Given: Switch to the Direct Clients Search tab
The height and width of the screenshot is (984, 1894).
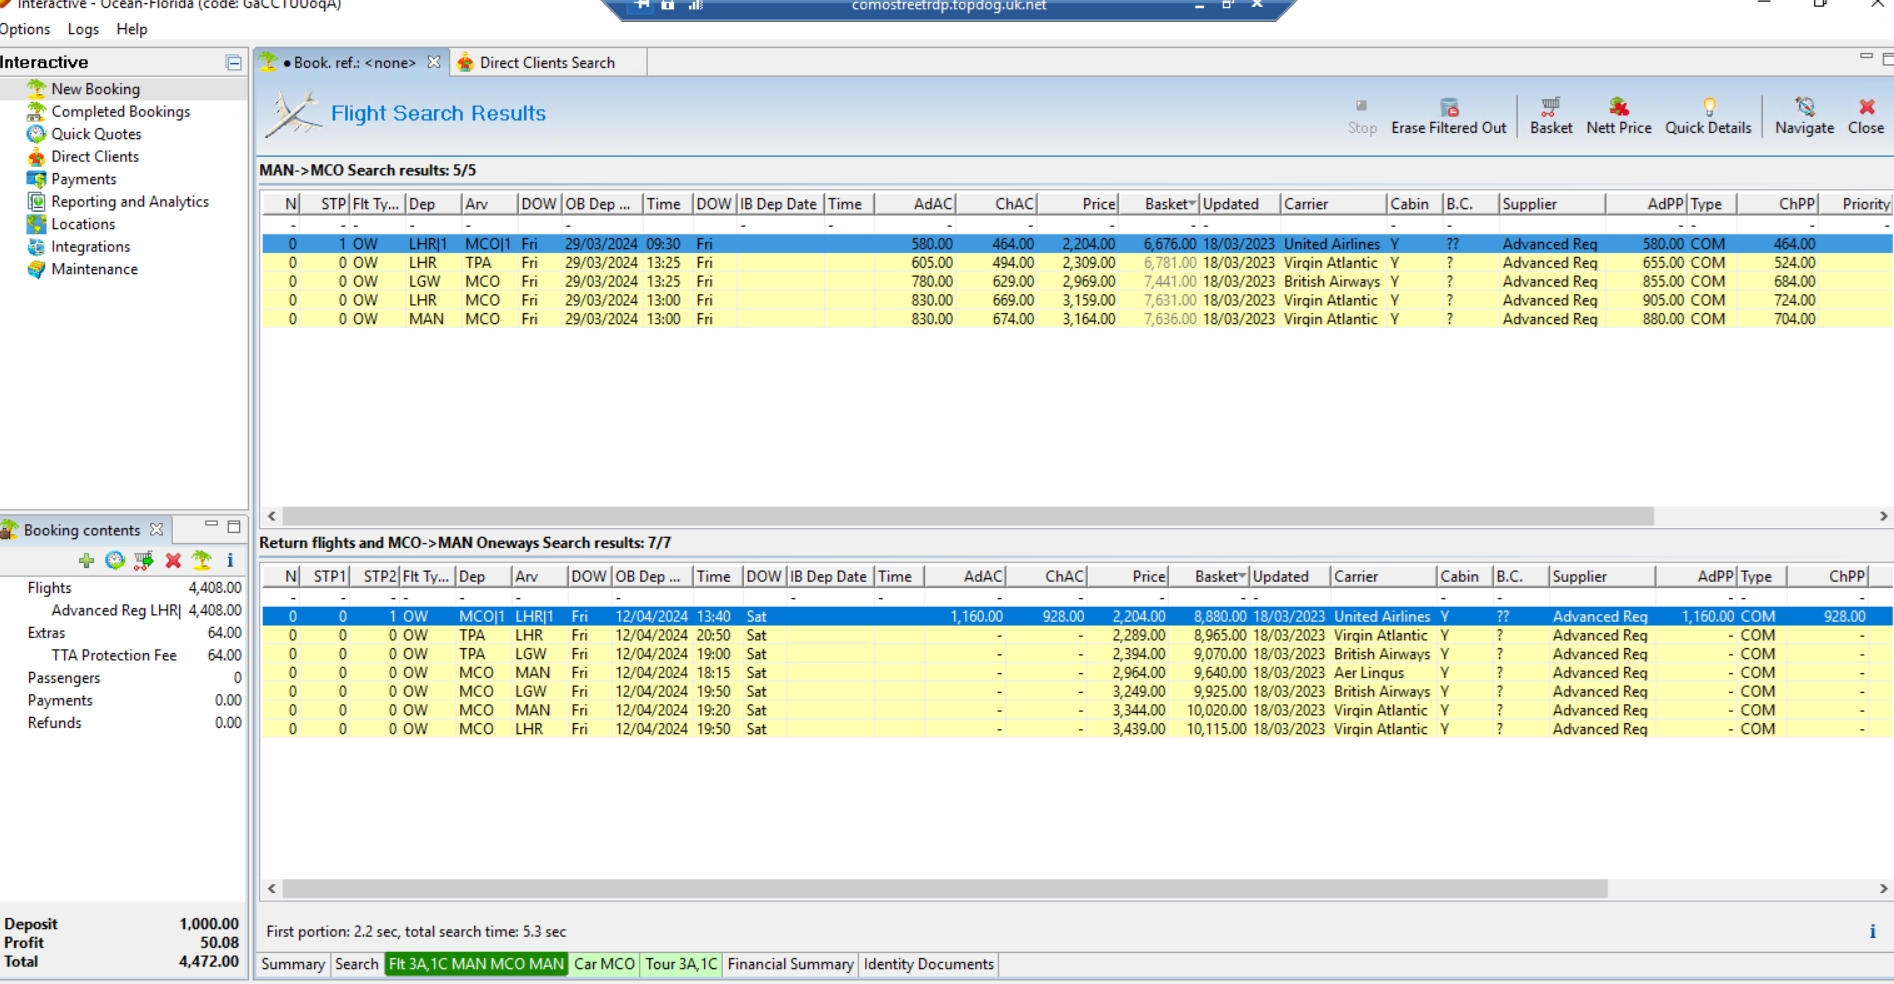Looking at the screenshot, I should pos(546,63).
